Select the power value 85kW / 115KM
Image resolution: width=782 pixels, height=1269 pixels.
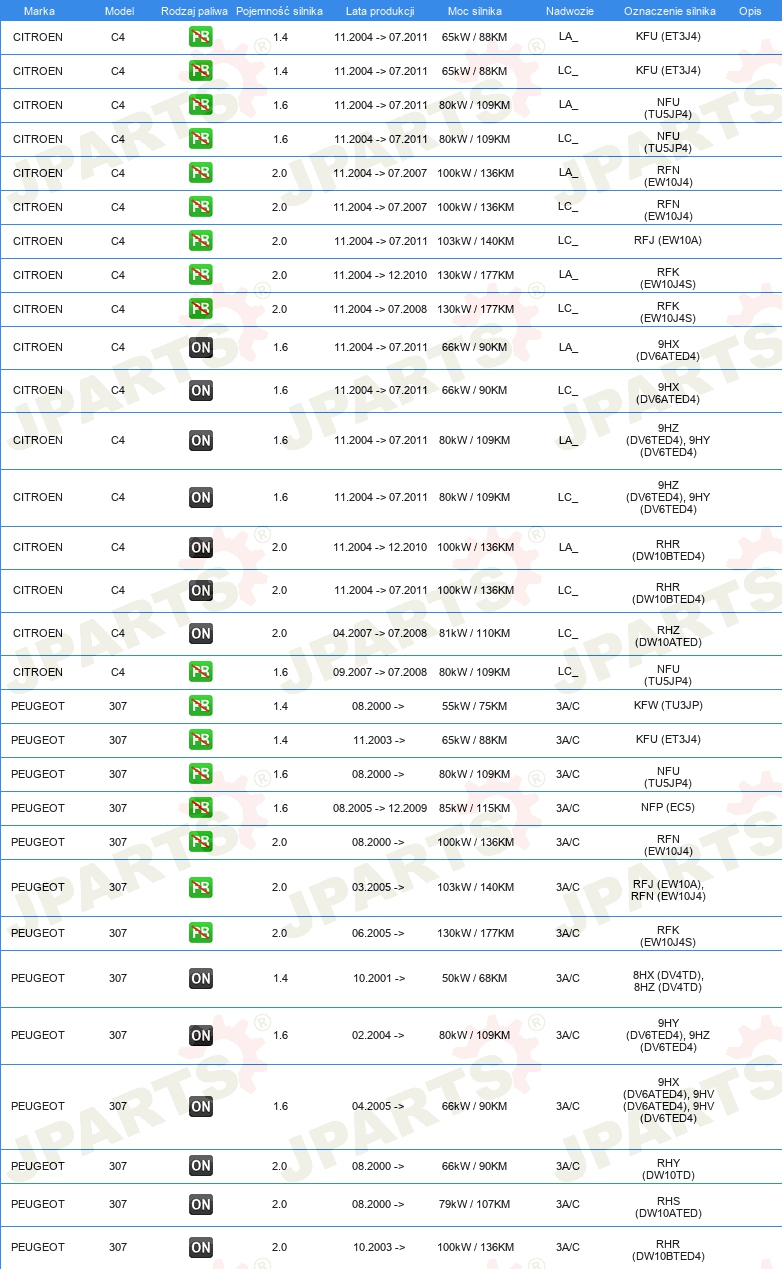475,808
